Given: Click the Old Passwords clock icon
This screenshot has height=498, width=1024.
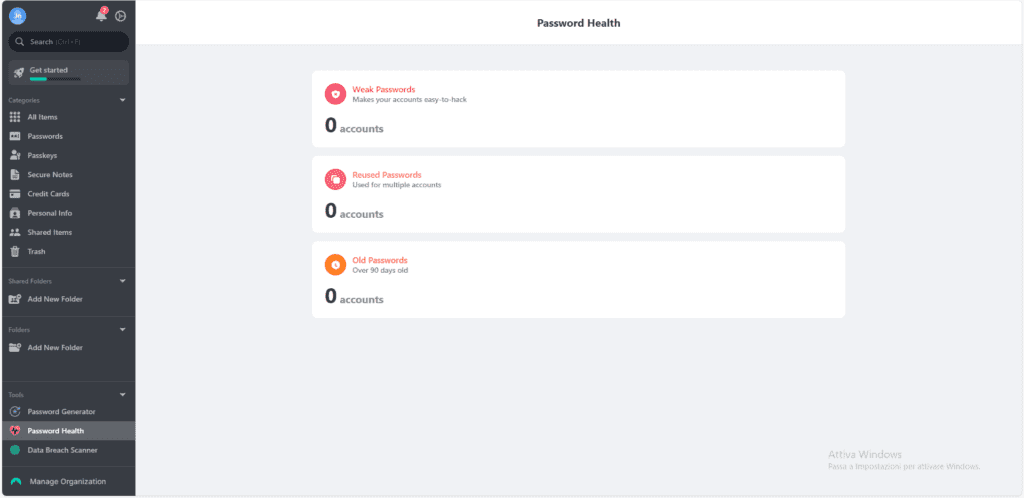Looking at the screenshot, I should click(x=335, y=265).
